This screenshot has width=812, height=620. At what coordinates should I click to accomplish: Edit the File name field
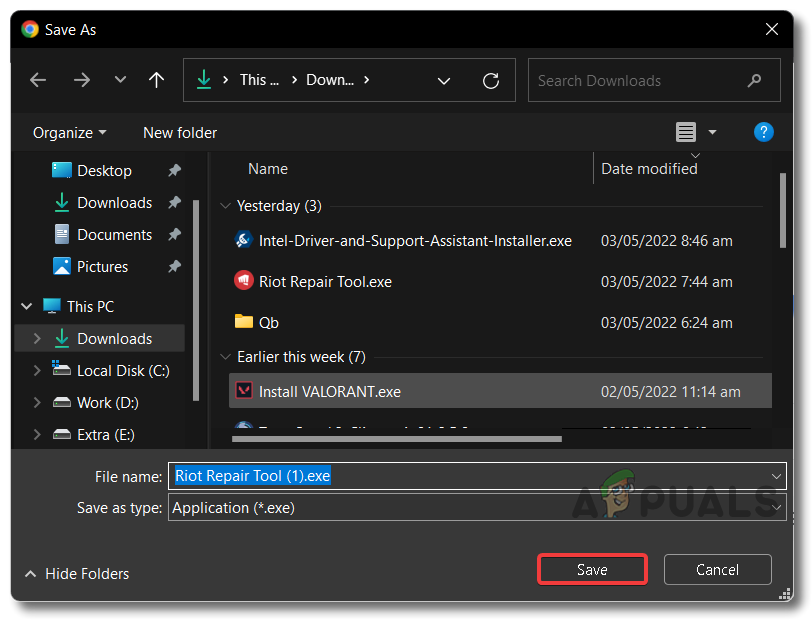coord(469,476)
